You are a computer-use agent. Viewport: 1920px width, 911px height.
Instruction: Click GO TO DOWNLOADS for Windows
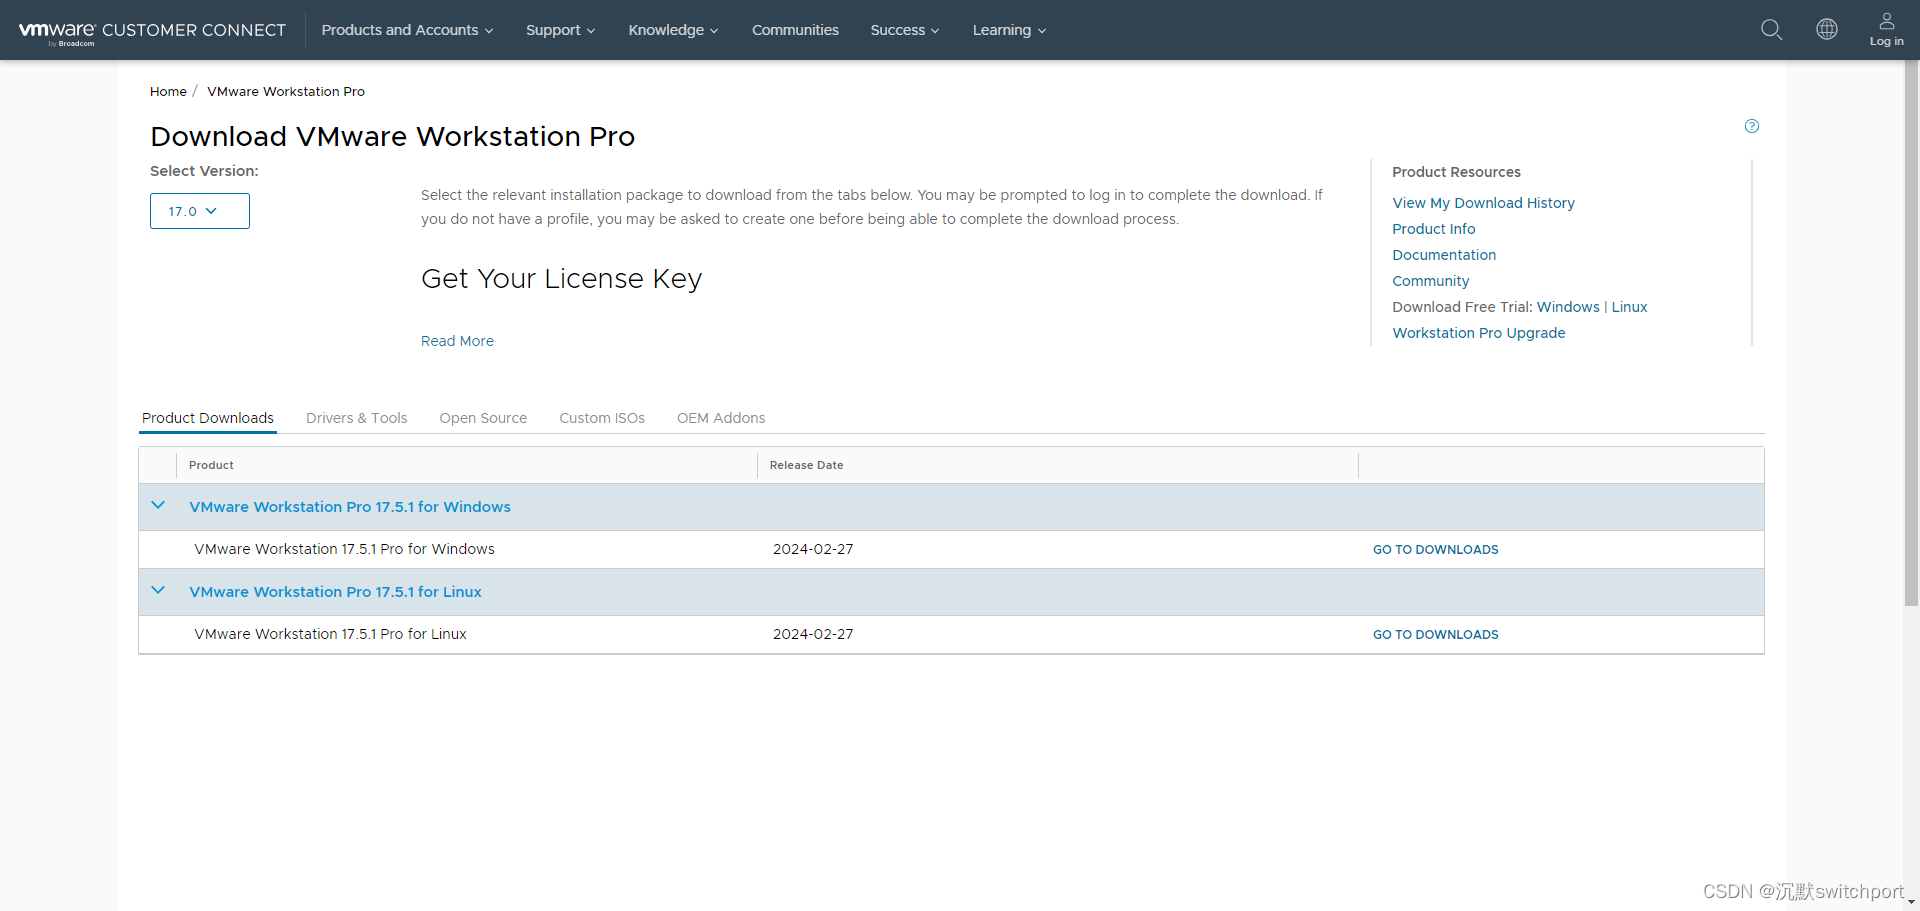[x=1435, y=550]
